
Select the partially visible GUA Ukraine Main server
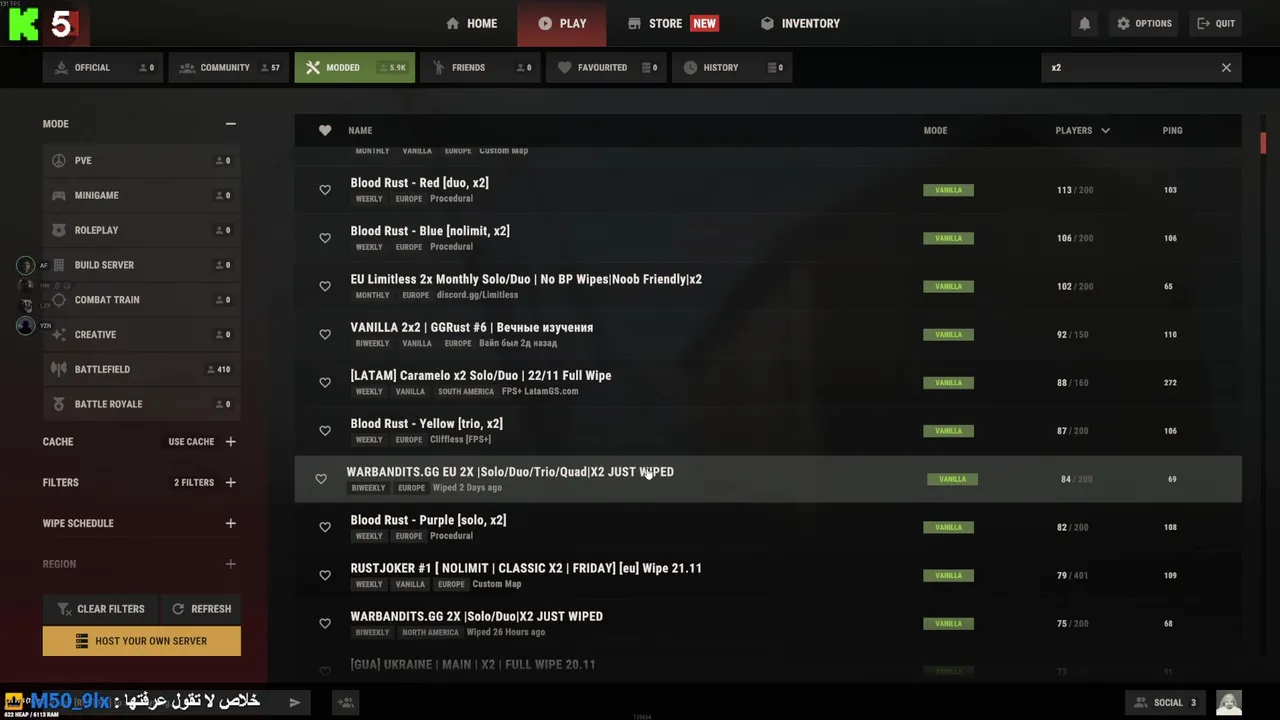click(x=768, y=667)
